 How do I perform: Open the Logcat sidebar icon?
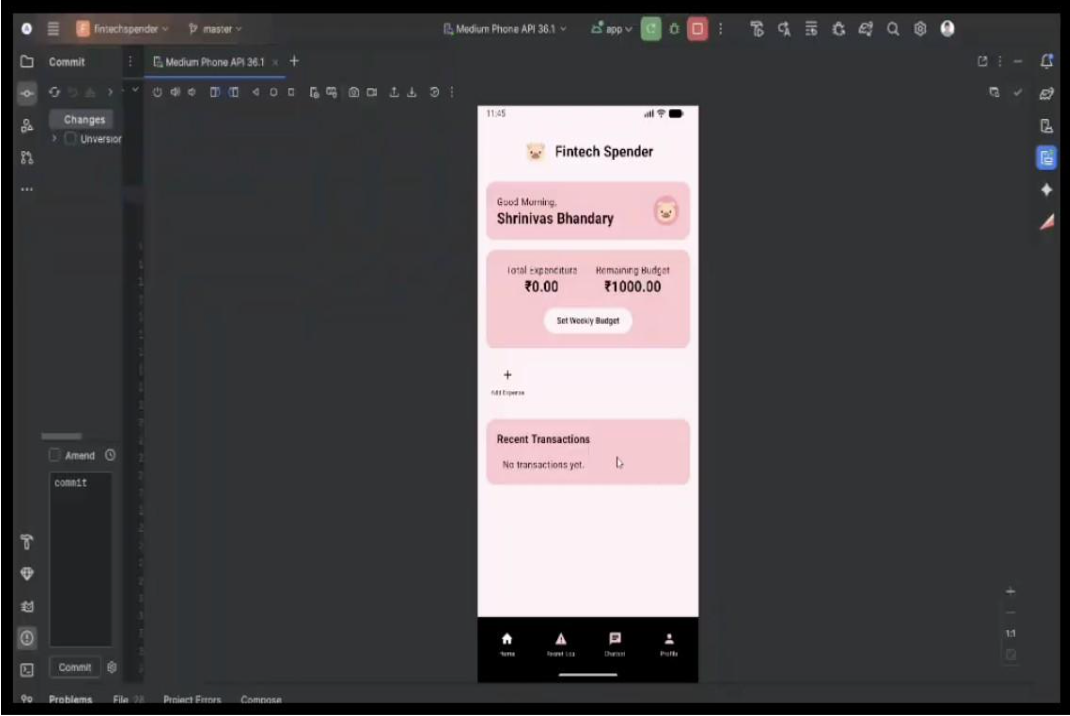click(27, 606)
